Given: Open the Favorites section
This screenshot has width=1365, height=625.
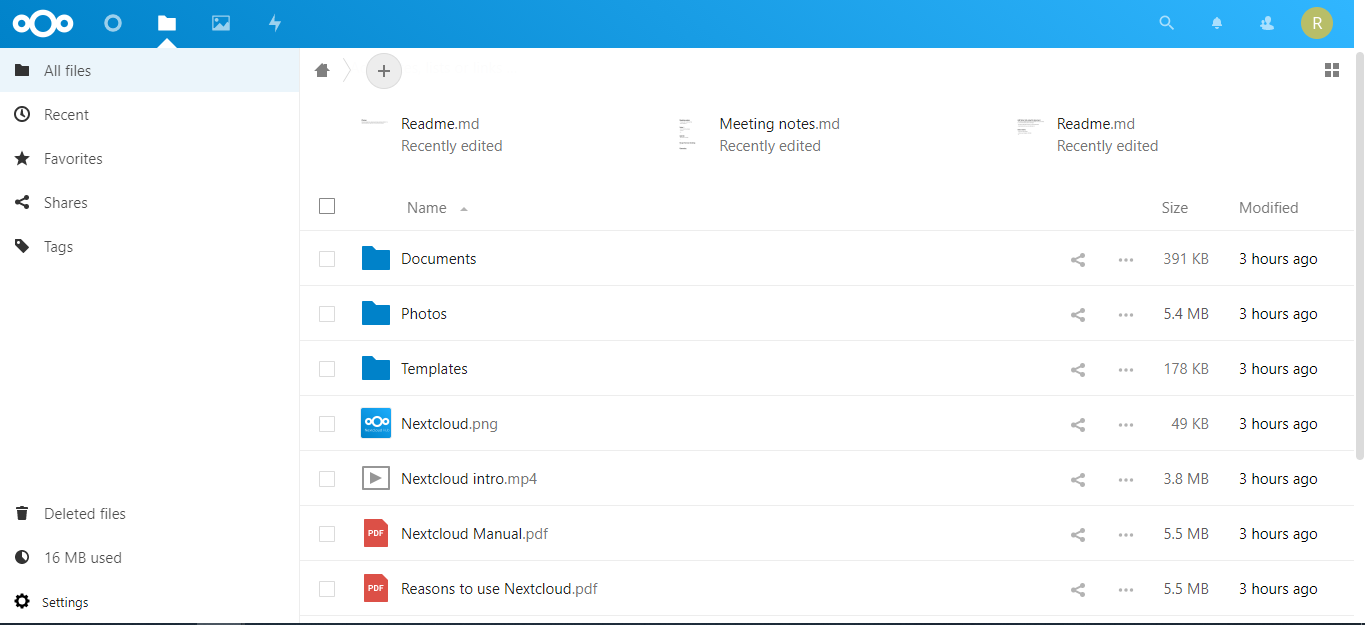Looking at the screenshot, I should click(72, 158).
